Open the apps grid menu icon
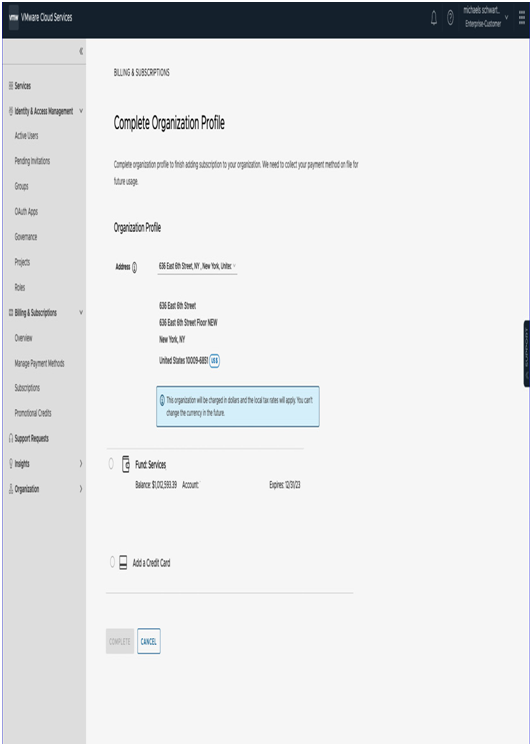This screenshot has width=530, height=745. coord(521,18)
